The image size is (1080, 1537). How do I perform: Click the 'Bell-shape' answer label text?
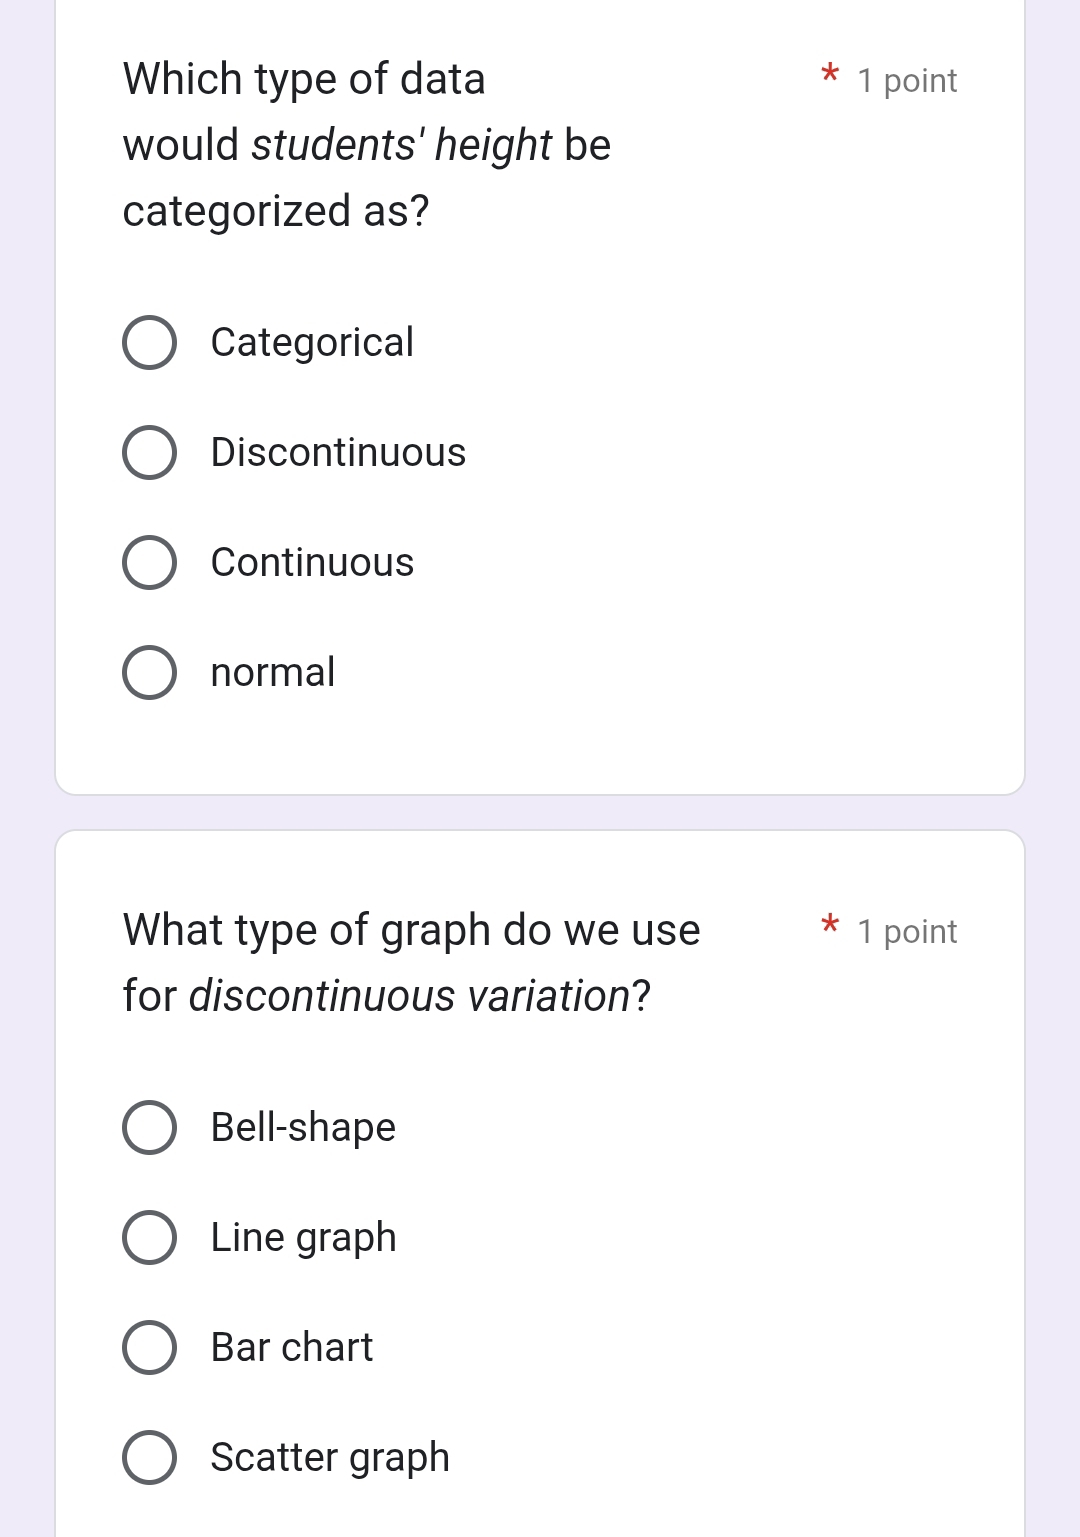303,1128
